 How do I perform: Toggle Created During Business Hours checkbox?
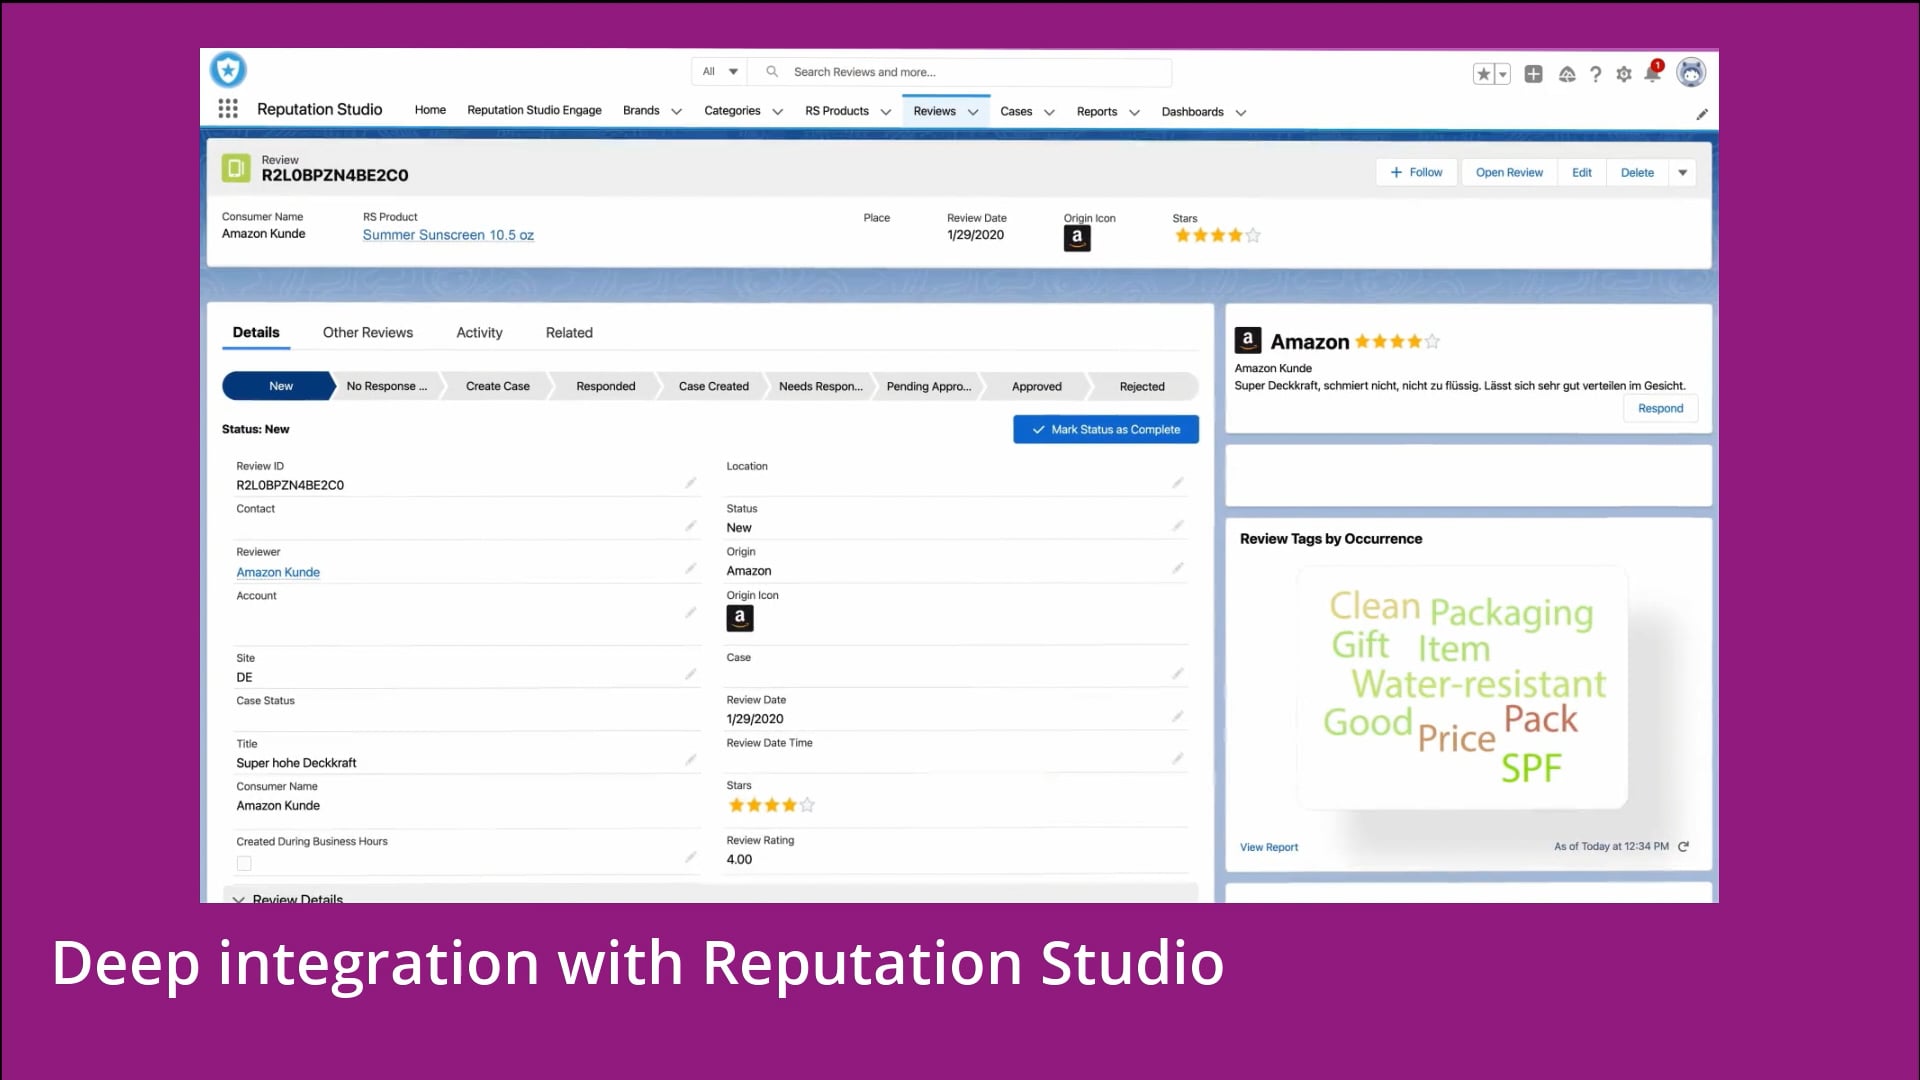pos(244,863)
